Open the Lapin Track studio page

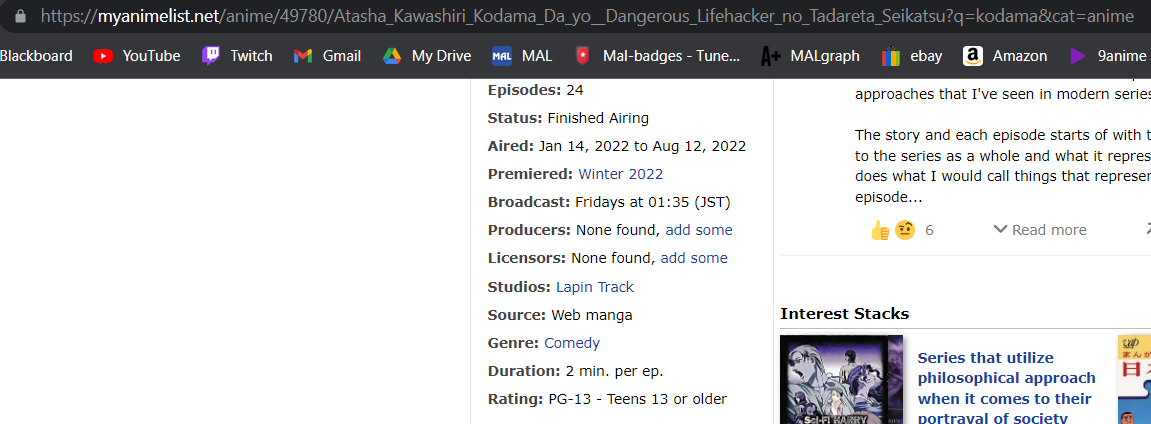(x=595, y=287)
